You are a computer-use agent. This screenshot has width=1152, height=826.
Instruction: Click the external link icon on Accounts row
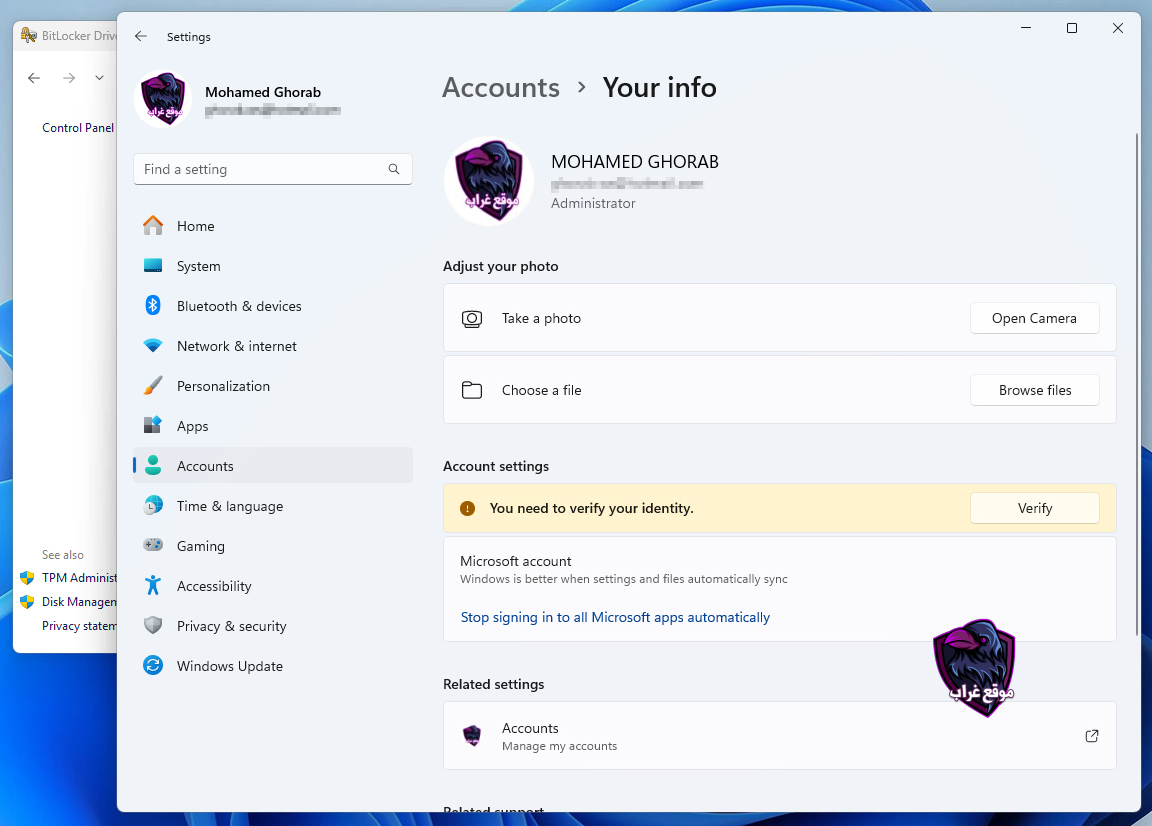point(1092,736)
